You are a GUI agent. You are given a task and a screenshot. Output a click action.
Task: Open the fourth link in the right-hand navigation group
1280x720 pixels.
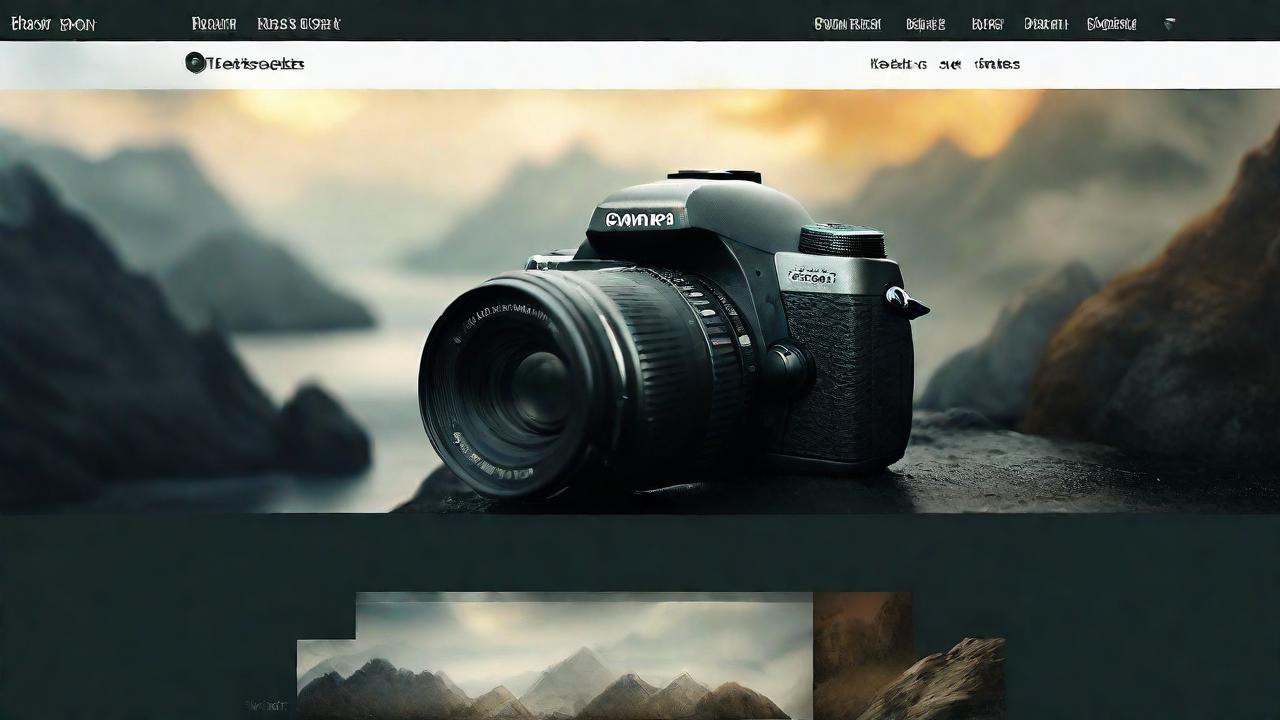pyautogui.click(x=1046, y=24)
